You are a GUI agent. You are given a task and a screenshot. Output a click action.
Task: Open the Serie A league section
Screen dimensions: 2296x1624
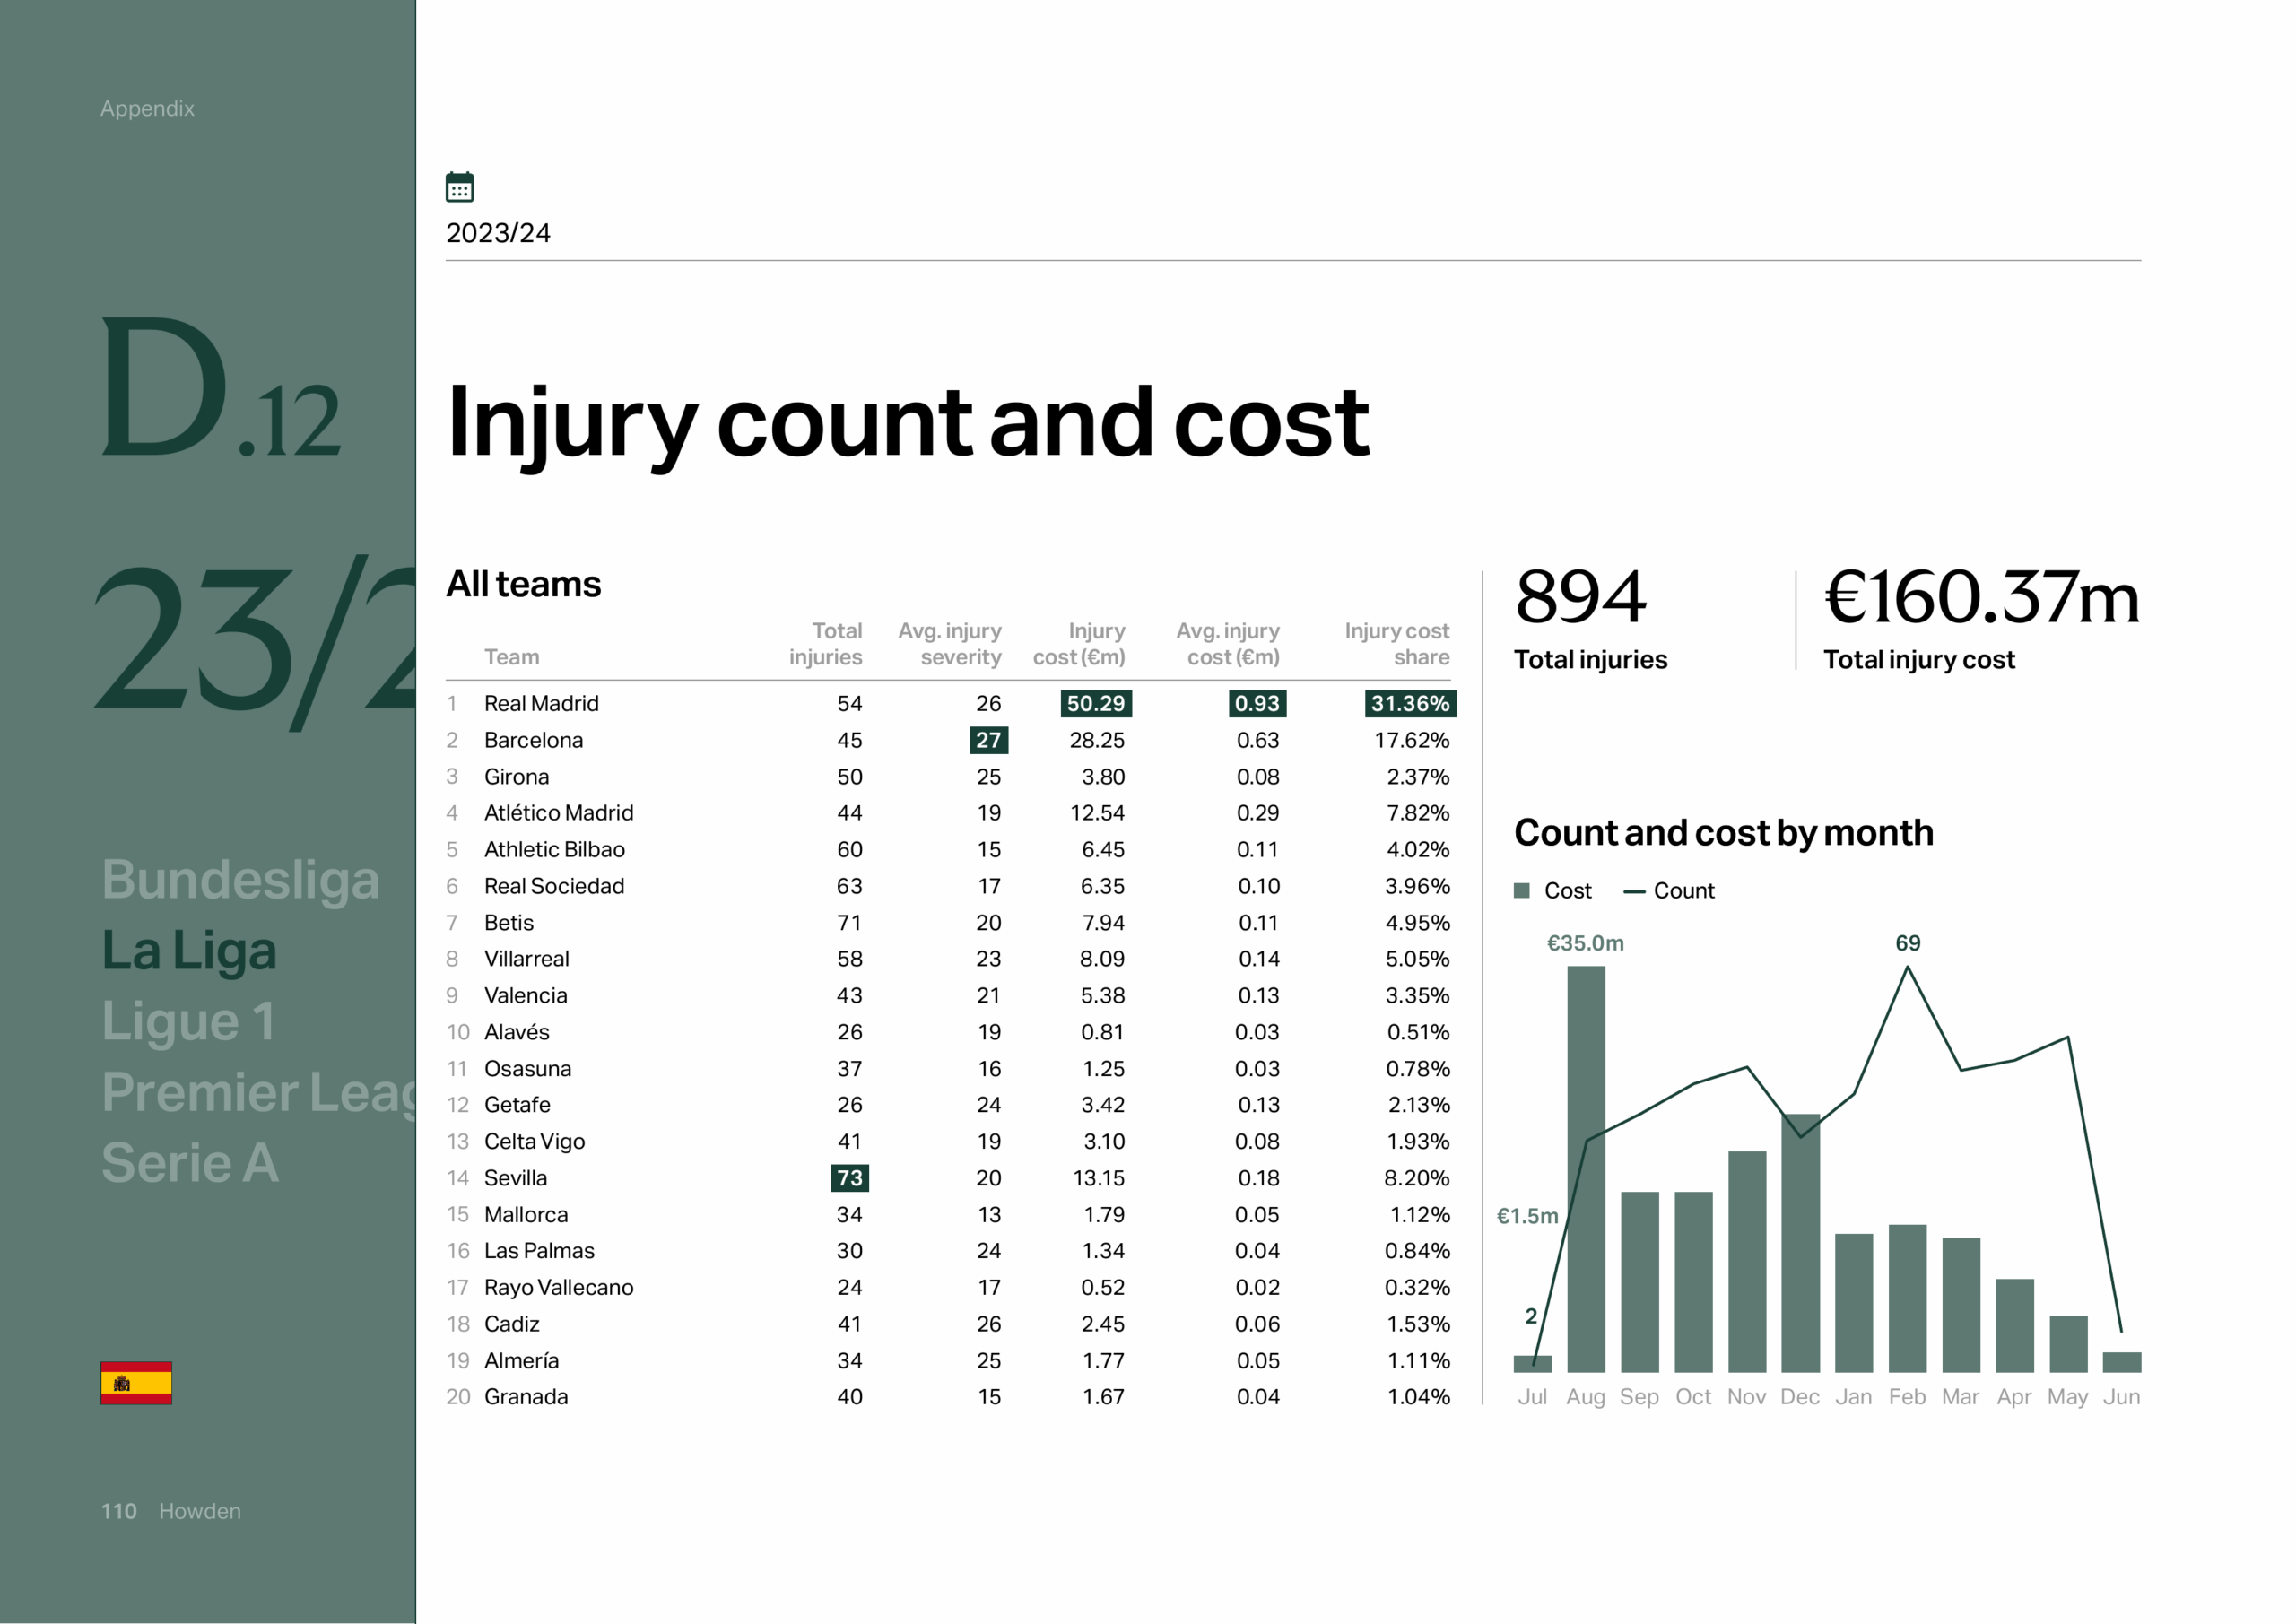[190, 1163]
